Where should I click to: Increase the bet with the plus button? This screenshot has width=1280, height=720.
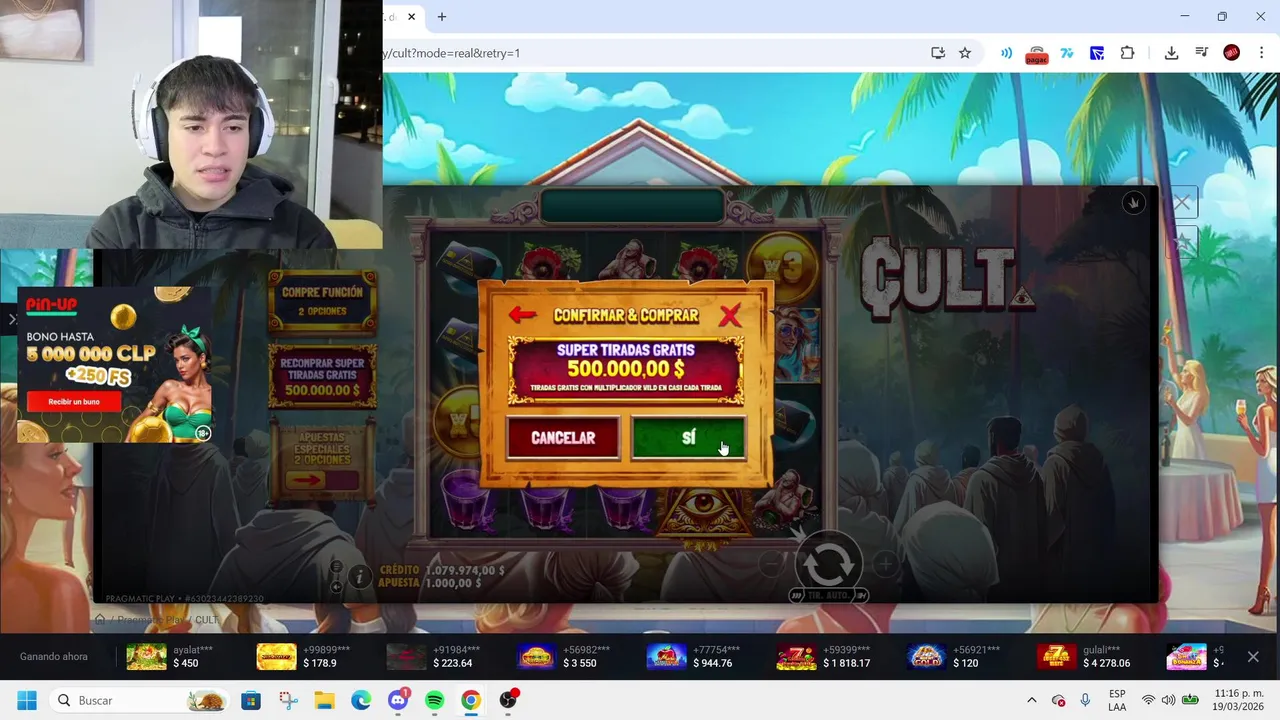coord(885,564)
